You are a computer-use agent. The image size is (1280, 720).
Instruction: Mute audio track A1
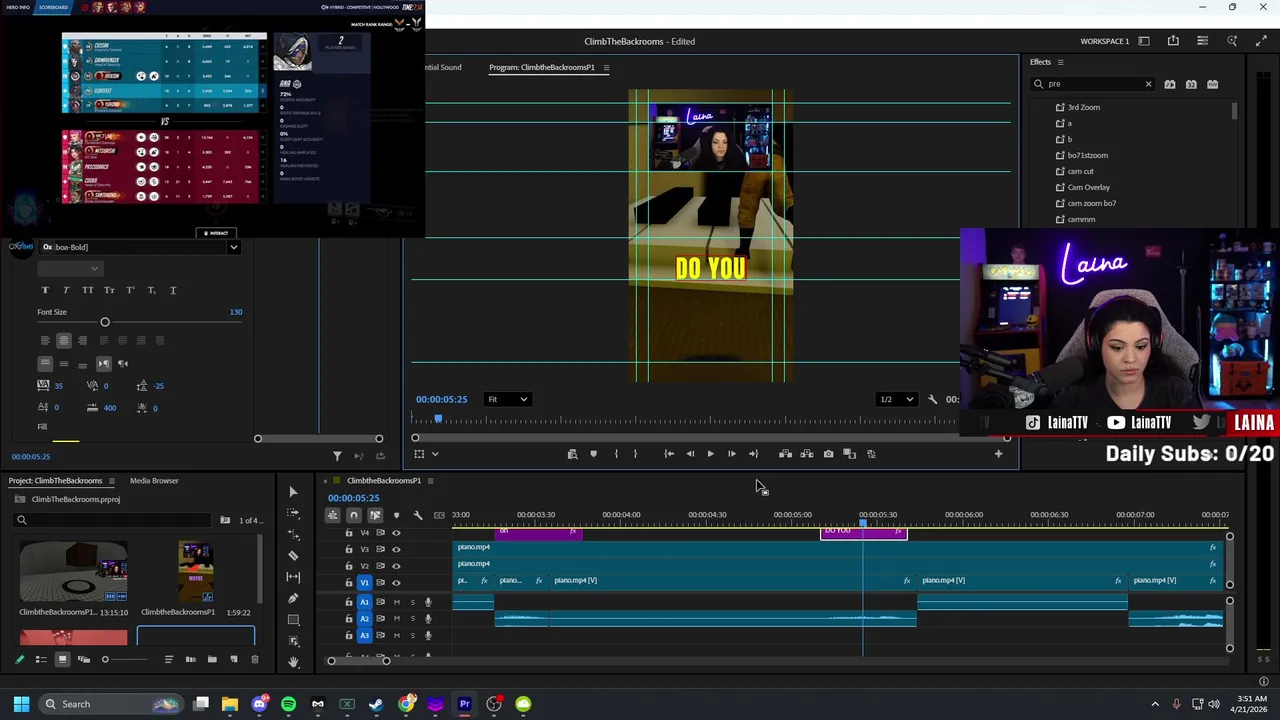click(x=396, y=602)
